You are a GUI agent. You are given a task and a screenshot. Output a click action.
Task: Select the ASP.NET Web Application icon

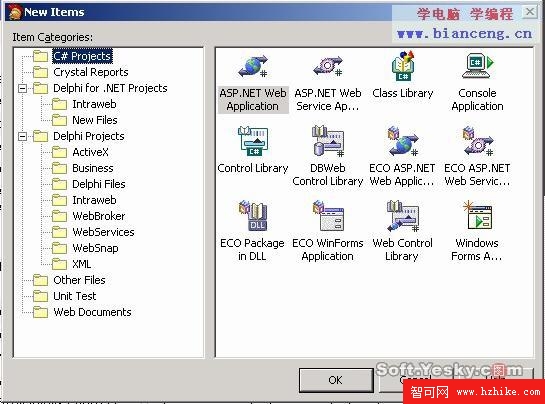(253, 66)
